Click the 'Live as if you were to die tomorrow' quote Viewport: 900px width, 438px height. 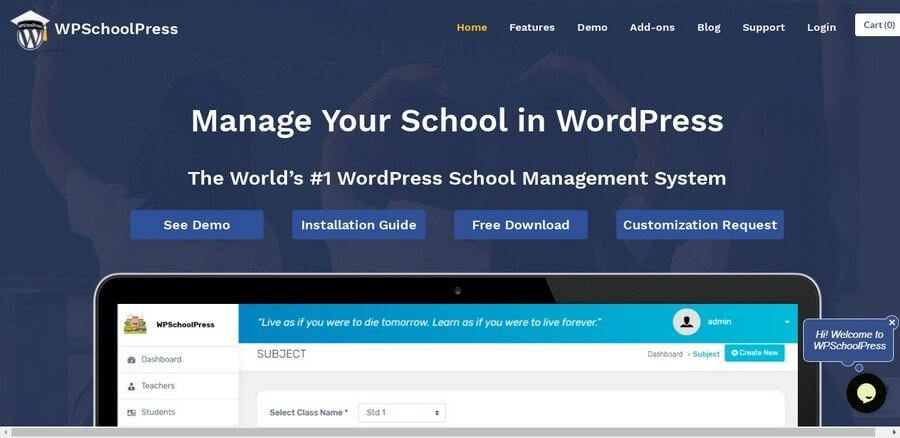coord(429,323)
